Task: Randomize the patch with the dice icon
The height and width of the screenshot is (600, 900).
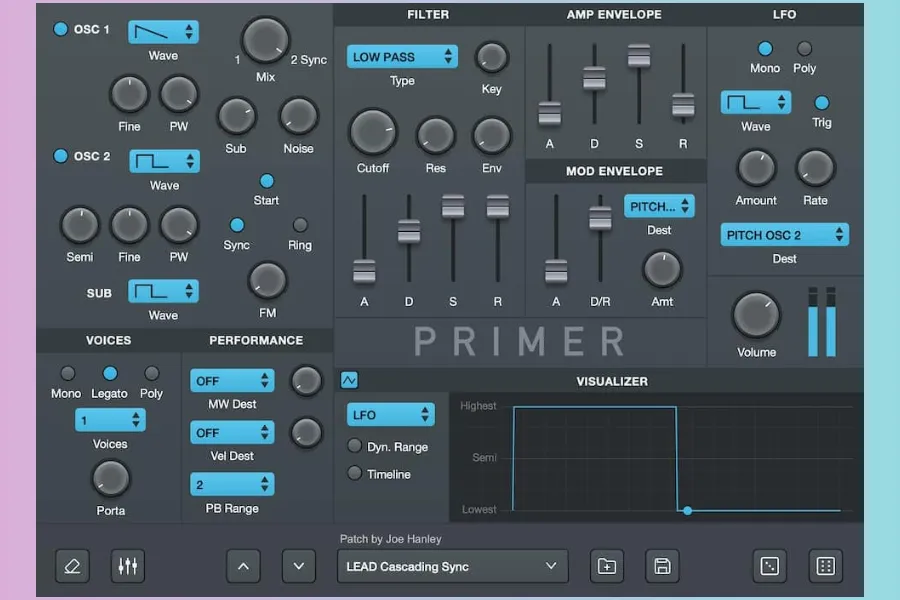Action: point(770,566)
